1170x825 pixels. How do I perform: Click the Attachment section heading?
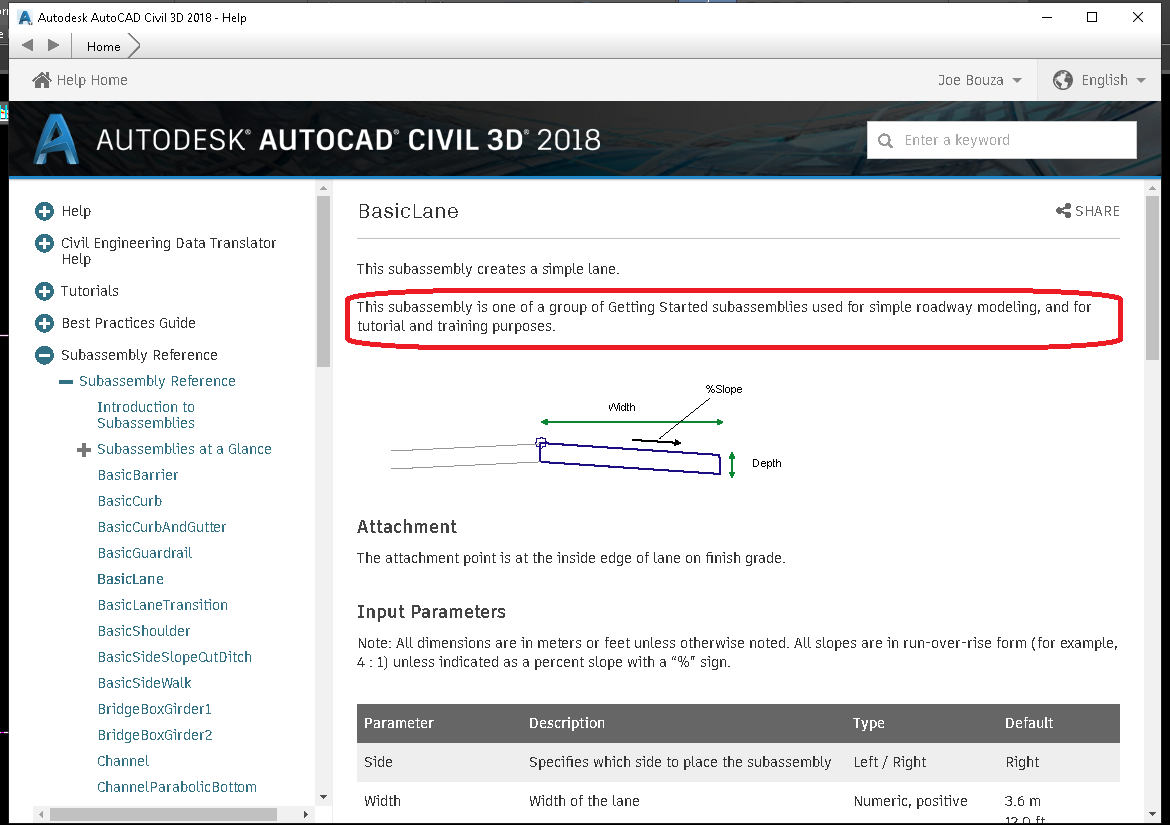[407, 527]
